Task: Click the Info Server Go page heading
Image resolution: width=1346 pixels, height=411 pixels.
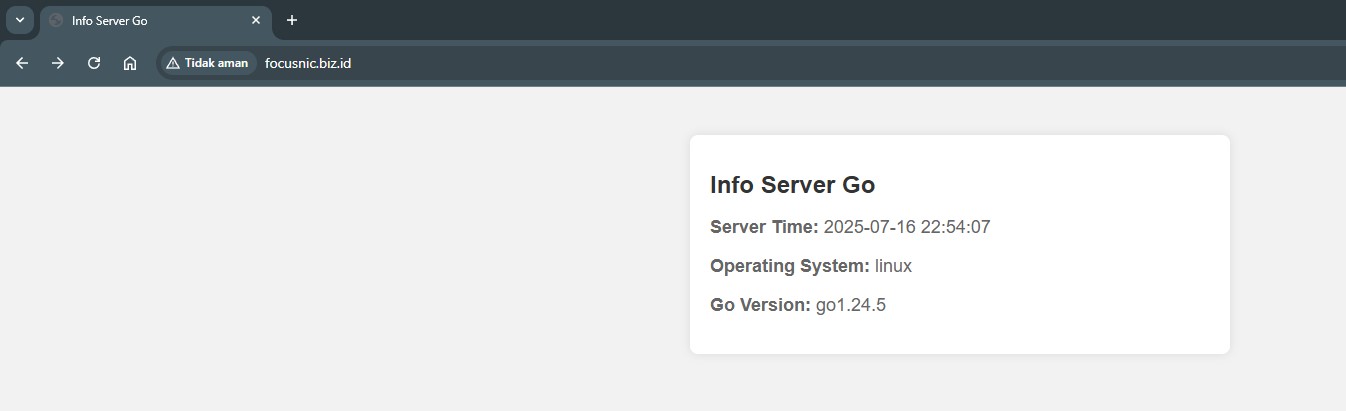Action: coord(792,185)
